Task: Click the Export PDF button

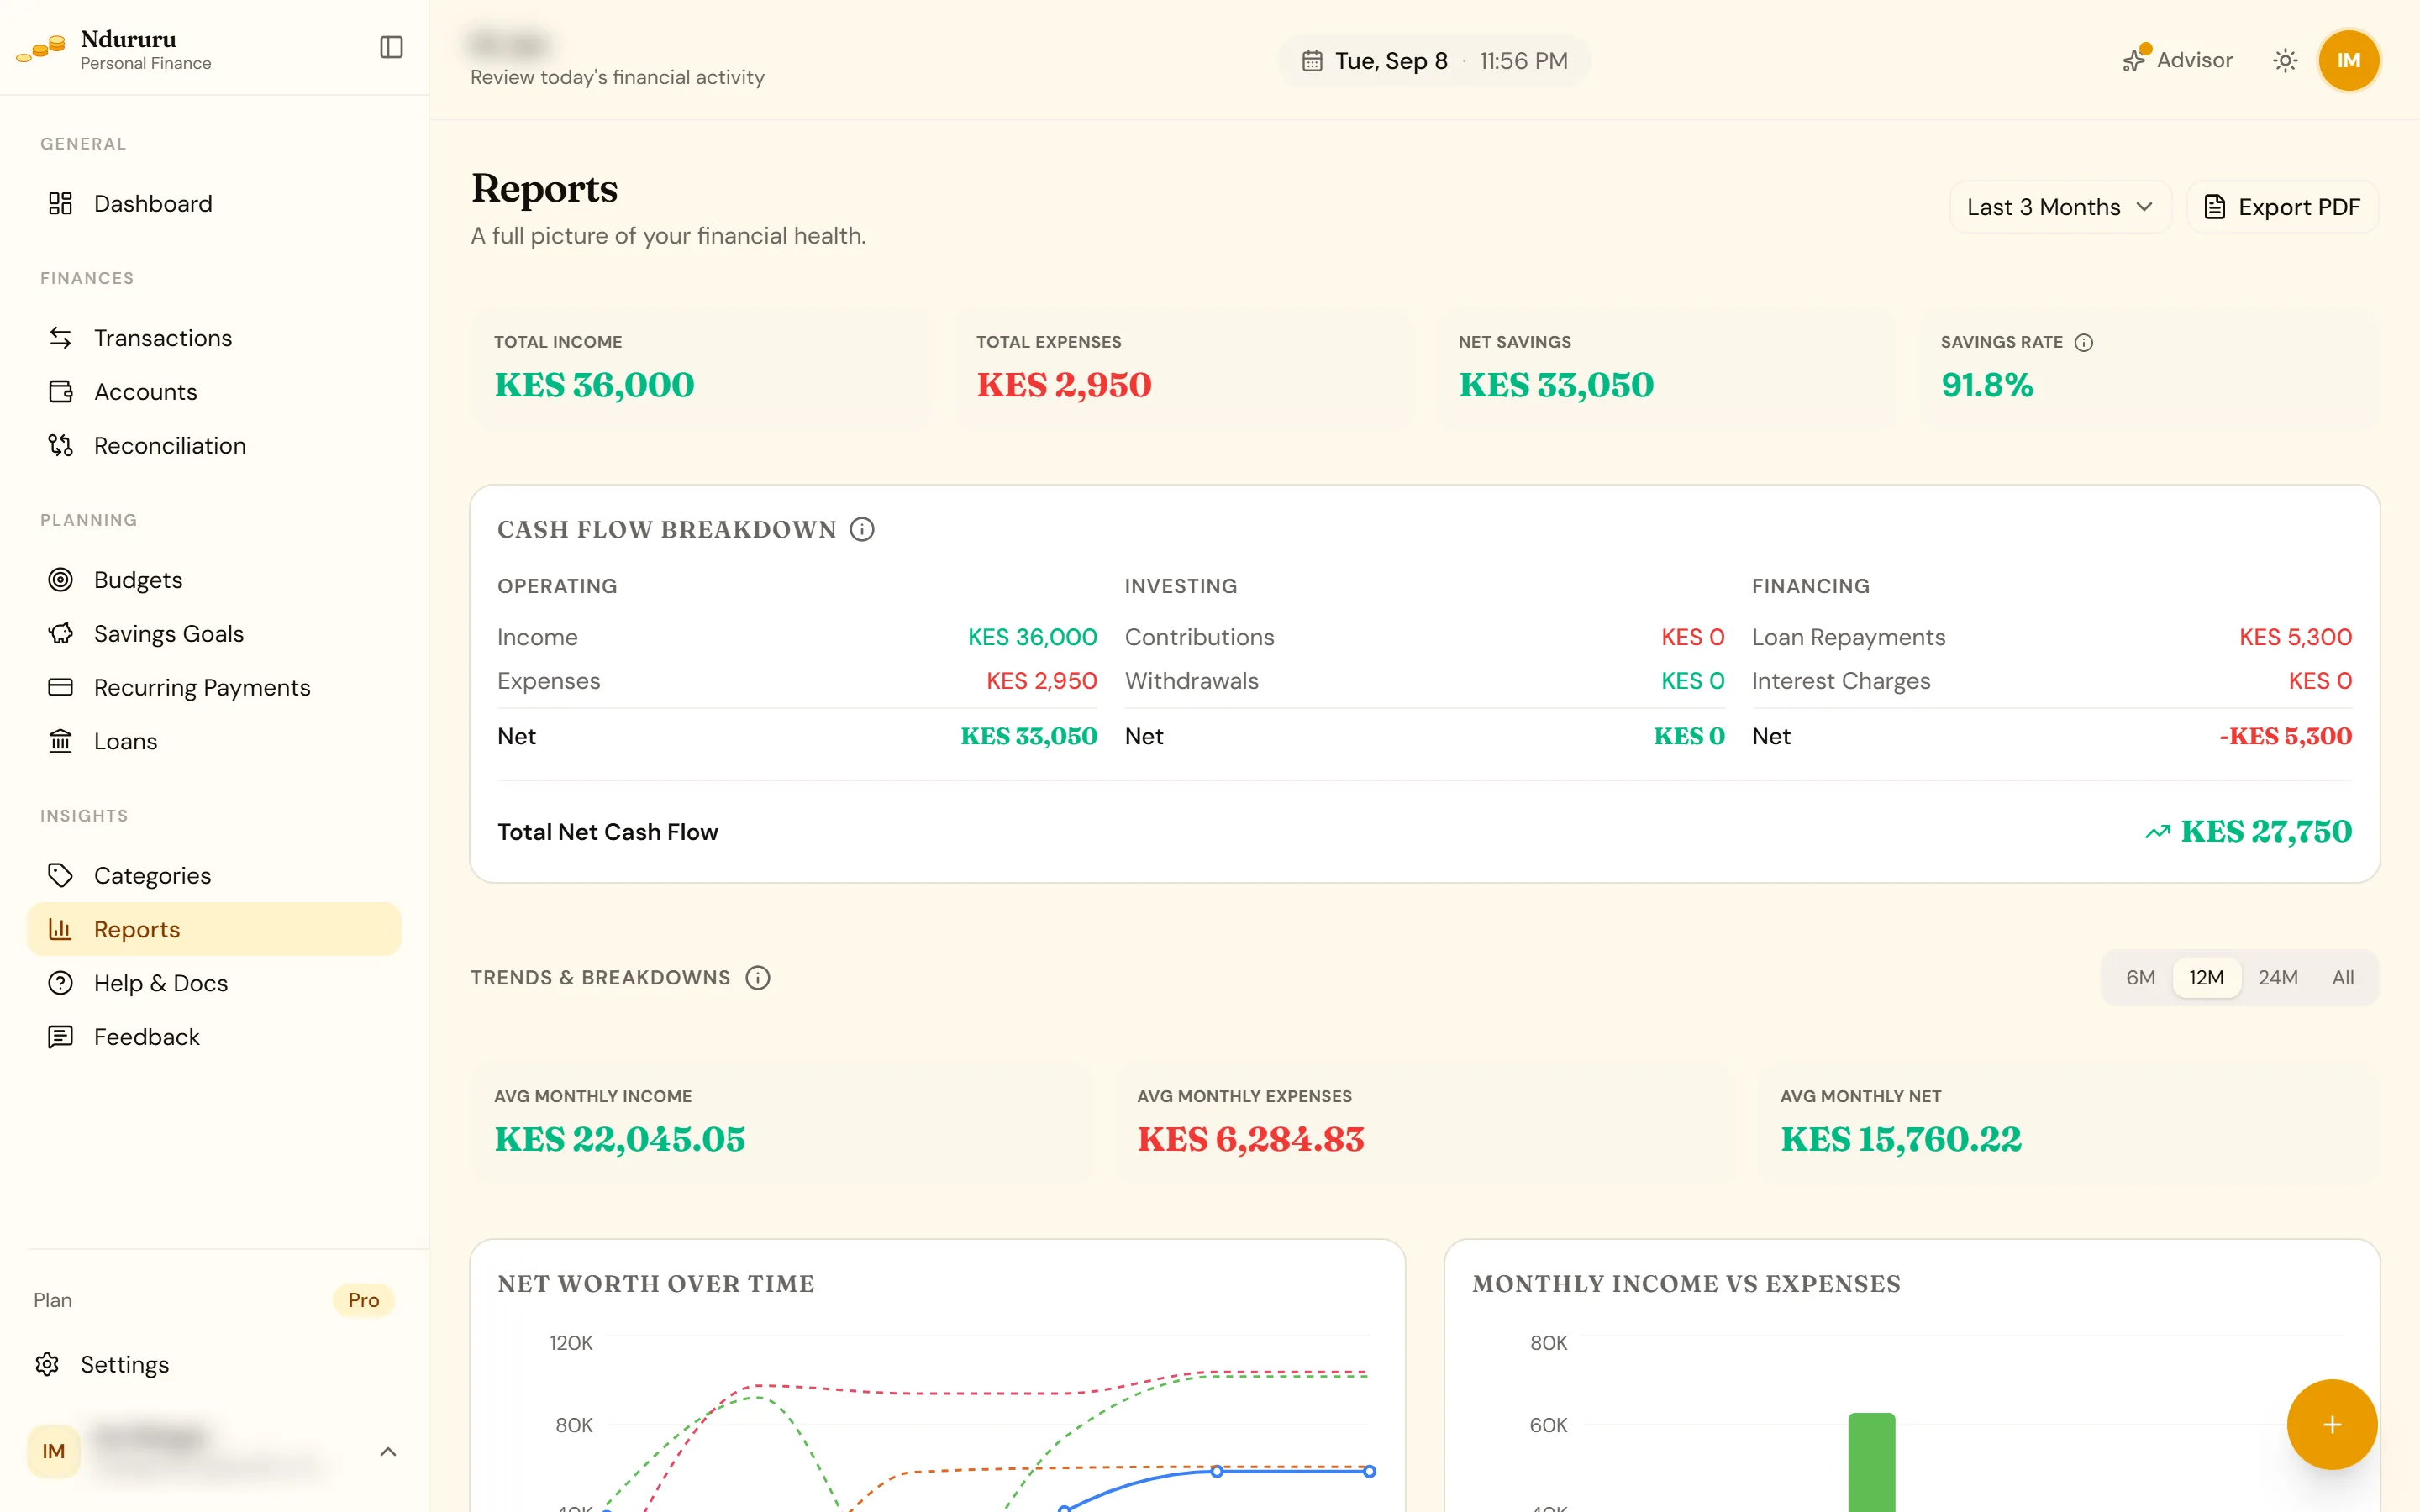Action: [x=2282, y=207]
